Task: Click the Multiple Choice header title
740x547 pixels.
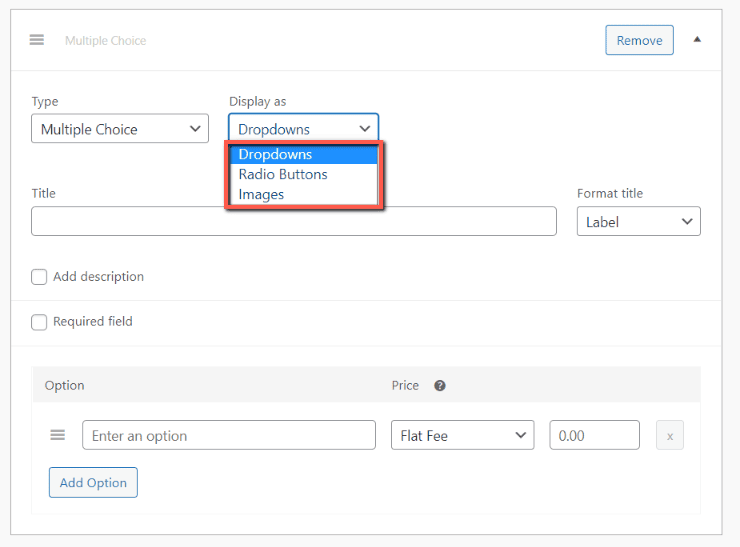Action: [x=105, y=41]
